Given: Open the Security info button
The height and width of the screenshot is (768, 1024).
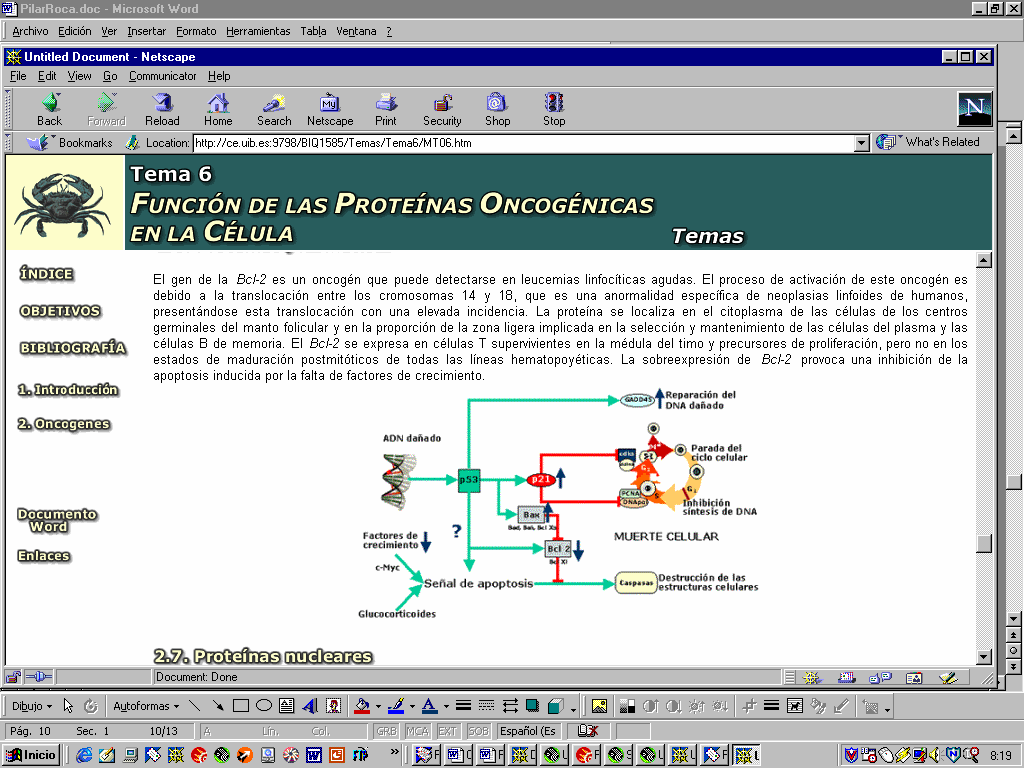Looking at the screenshot, I should [x=442, y=109].
